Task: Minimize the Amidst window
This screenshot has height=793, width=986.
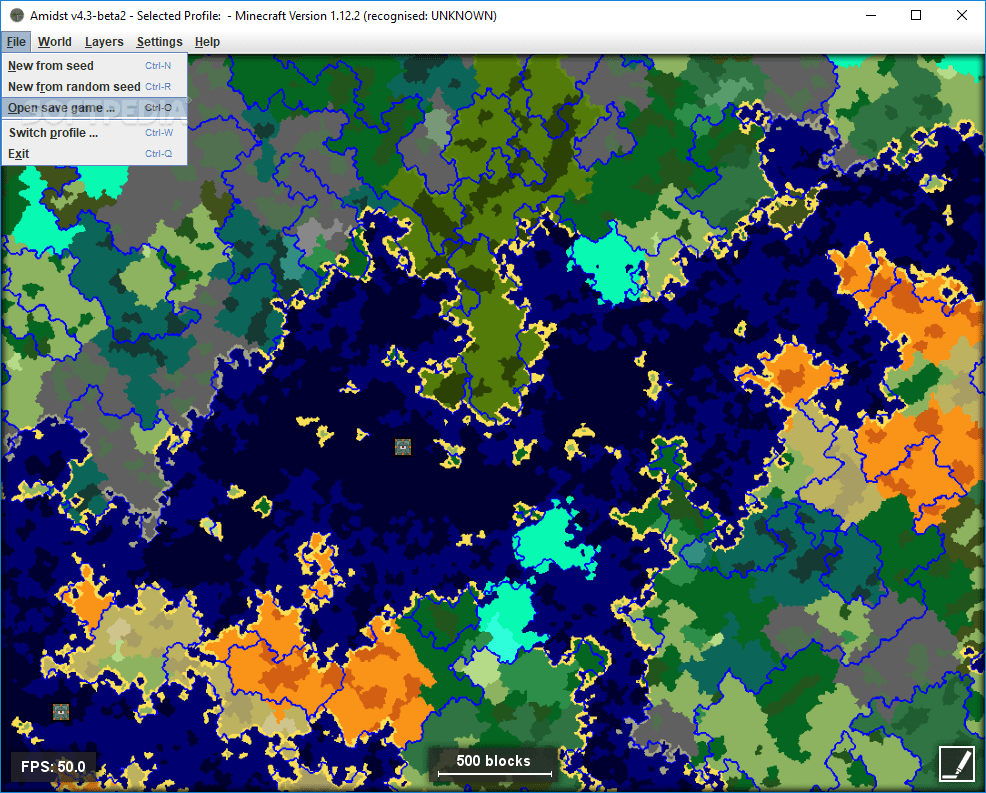Action: (871, 15)
